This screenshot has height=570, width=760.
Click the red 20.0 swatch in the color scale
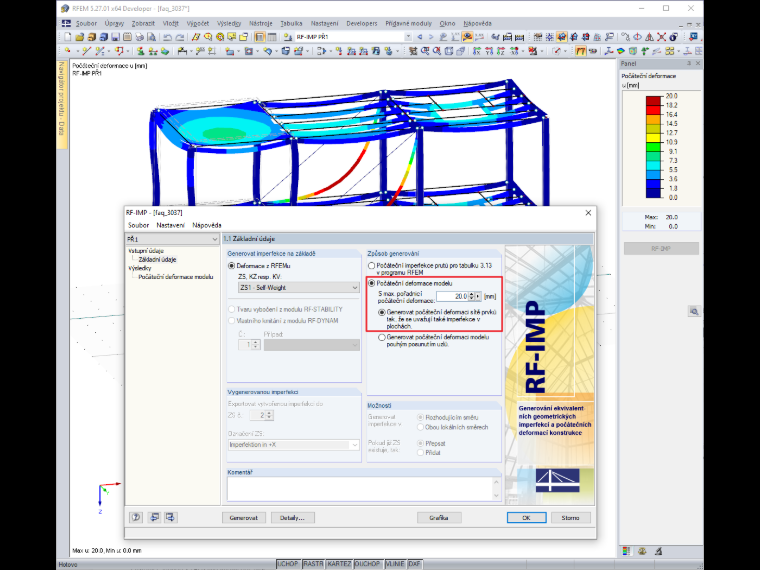(653, 100)
